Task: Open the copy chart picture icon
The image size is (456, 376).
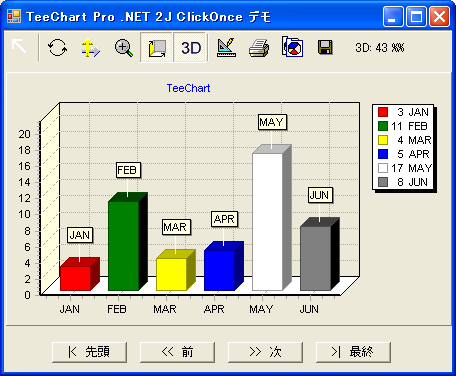Action: pyautogui.click(x=292, y=47)
